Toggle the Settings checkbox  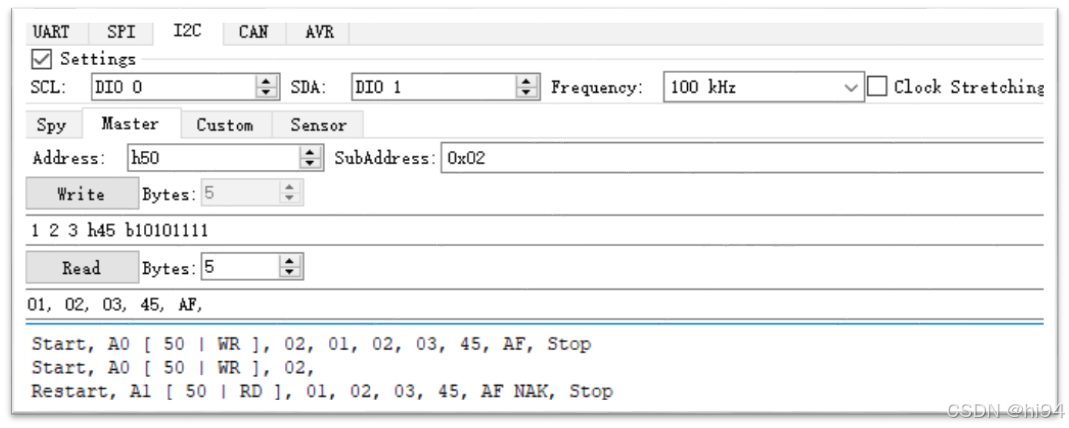42,59
